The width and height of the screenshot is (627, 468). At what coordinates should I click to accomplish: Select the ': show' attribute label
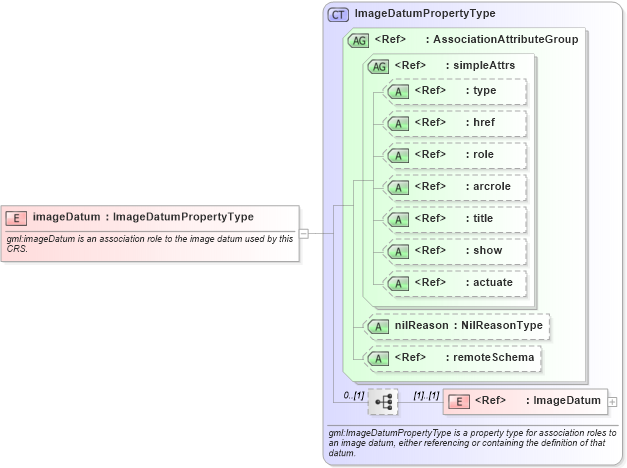(483, 250)
